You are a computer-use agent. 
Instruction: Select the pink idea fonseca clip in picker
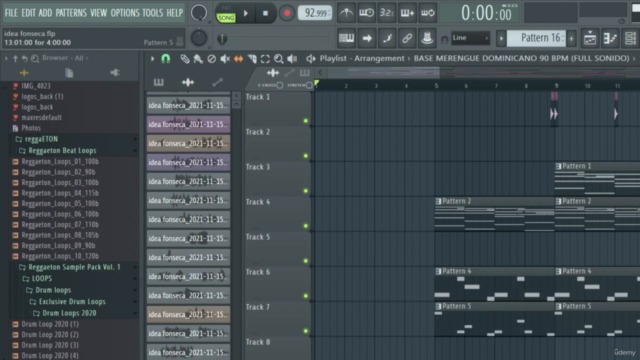tap(188, 124)
